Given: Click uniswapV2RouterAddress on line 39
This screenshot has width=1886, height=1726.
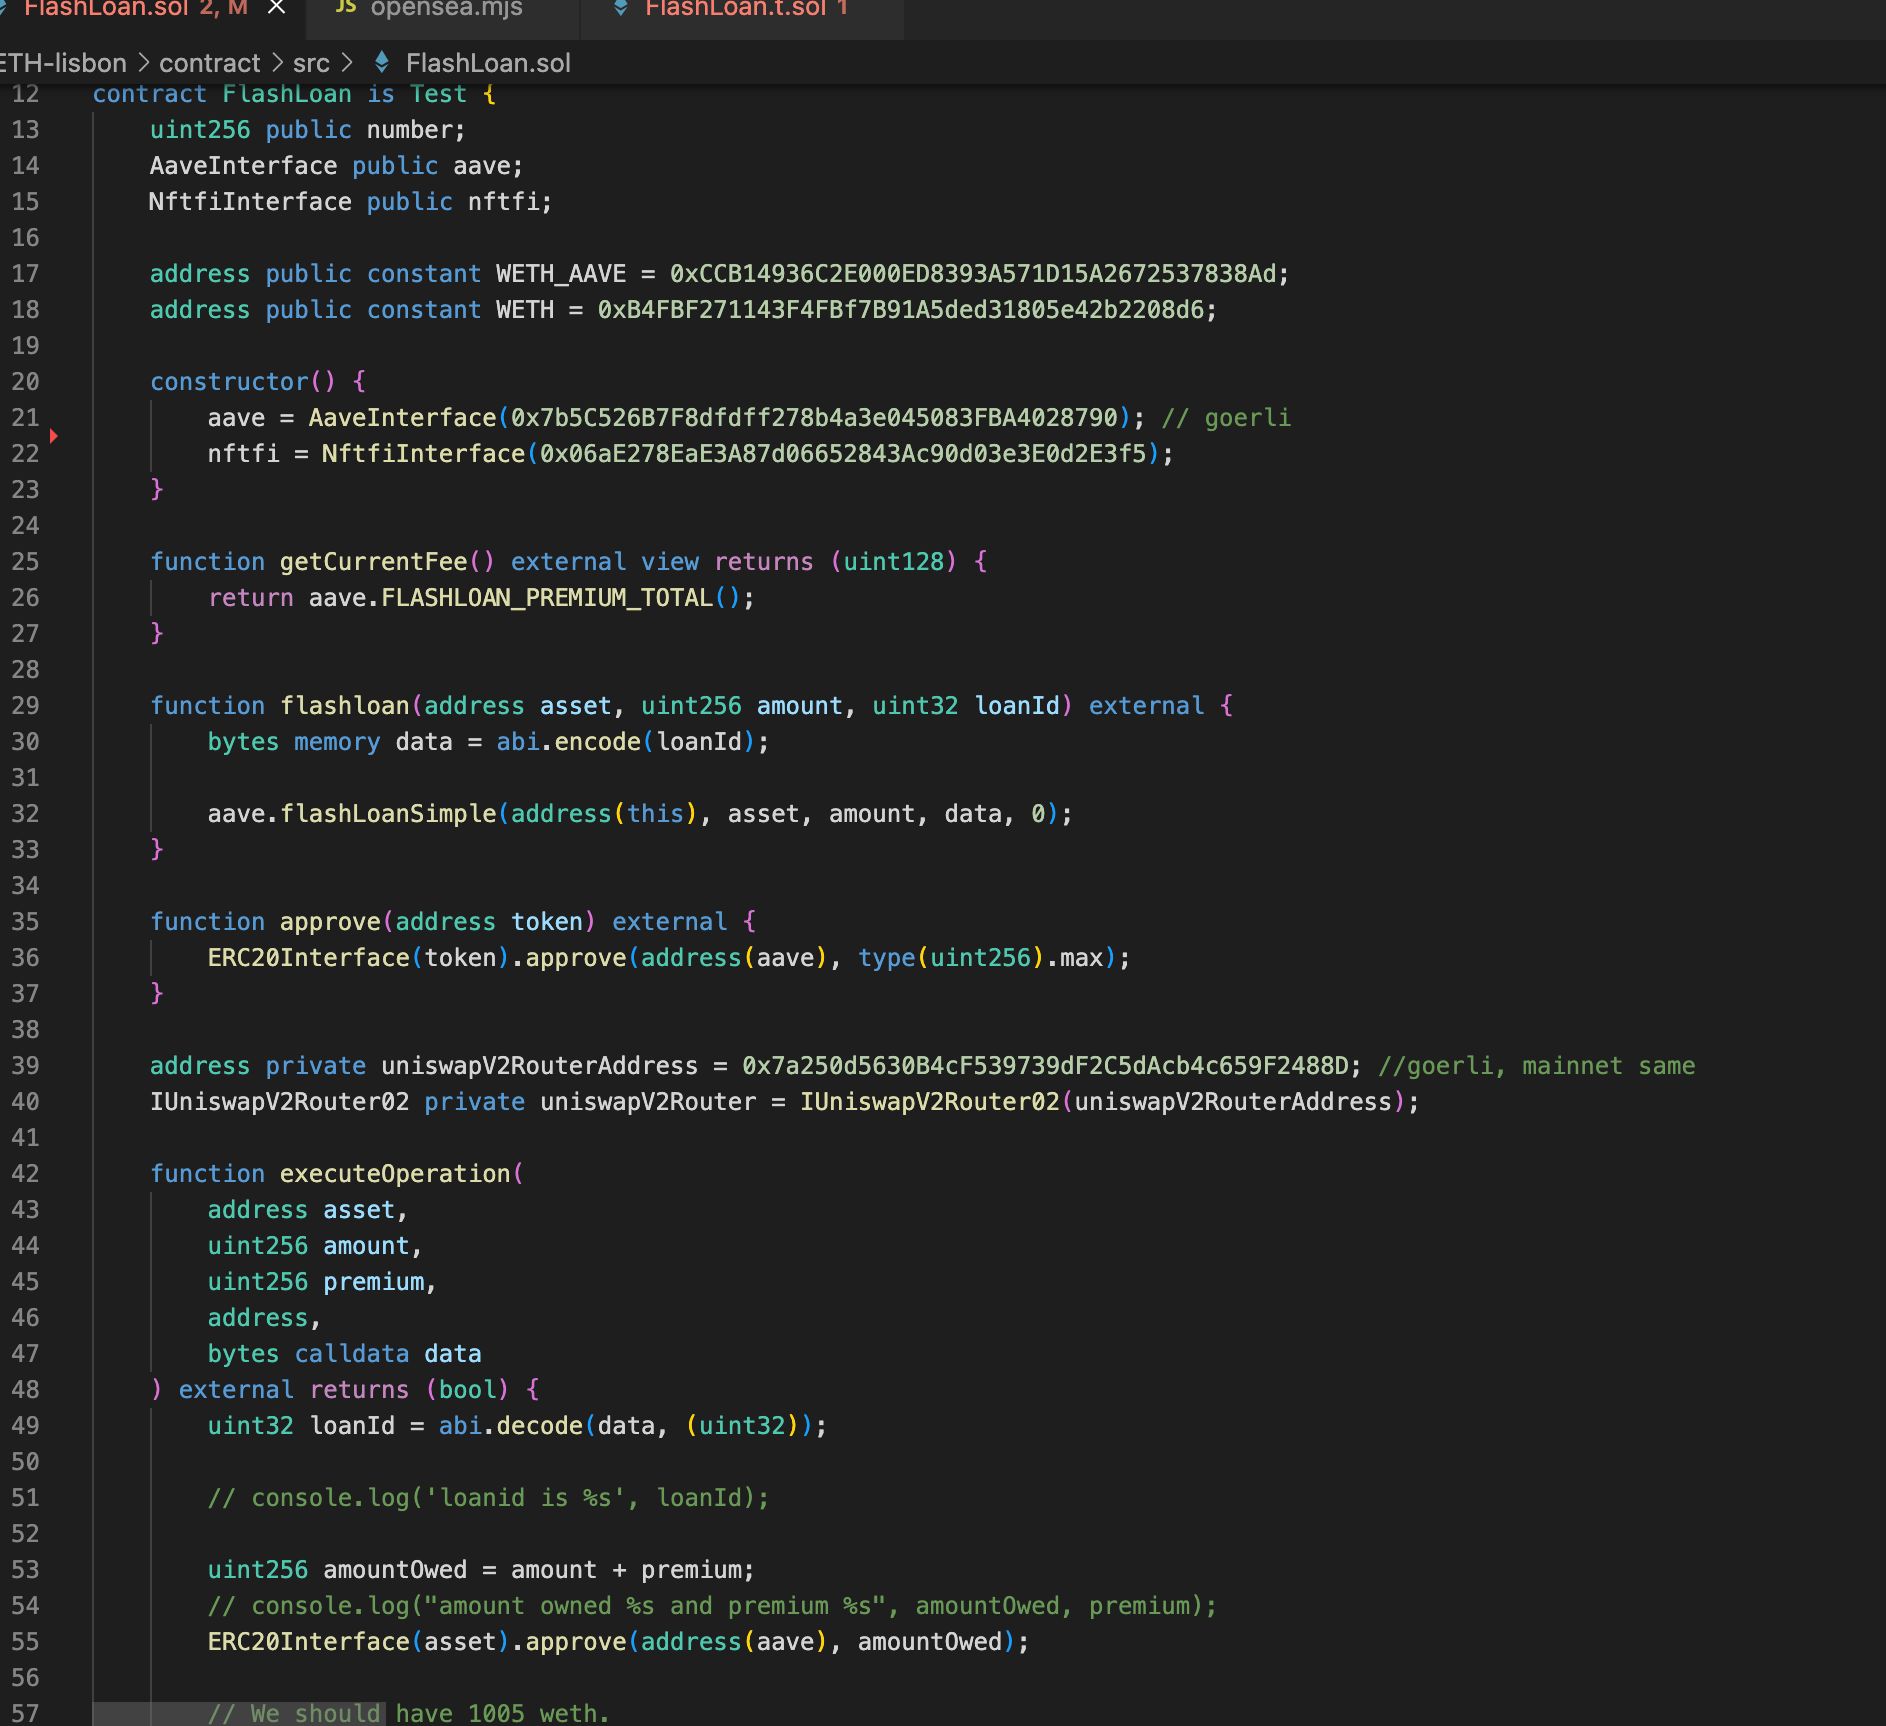Looking at the screenshot, I should click(539, 1066).
